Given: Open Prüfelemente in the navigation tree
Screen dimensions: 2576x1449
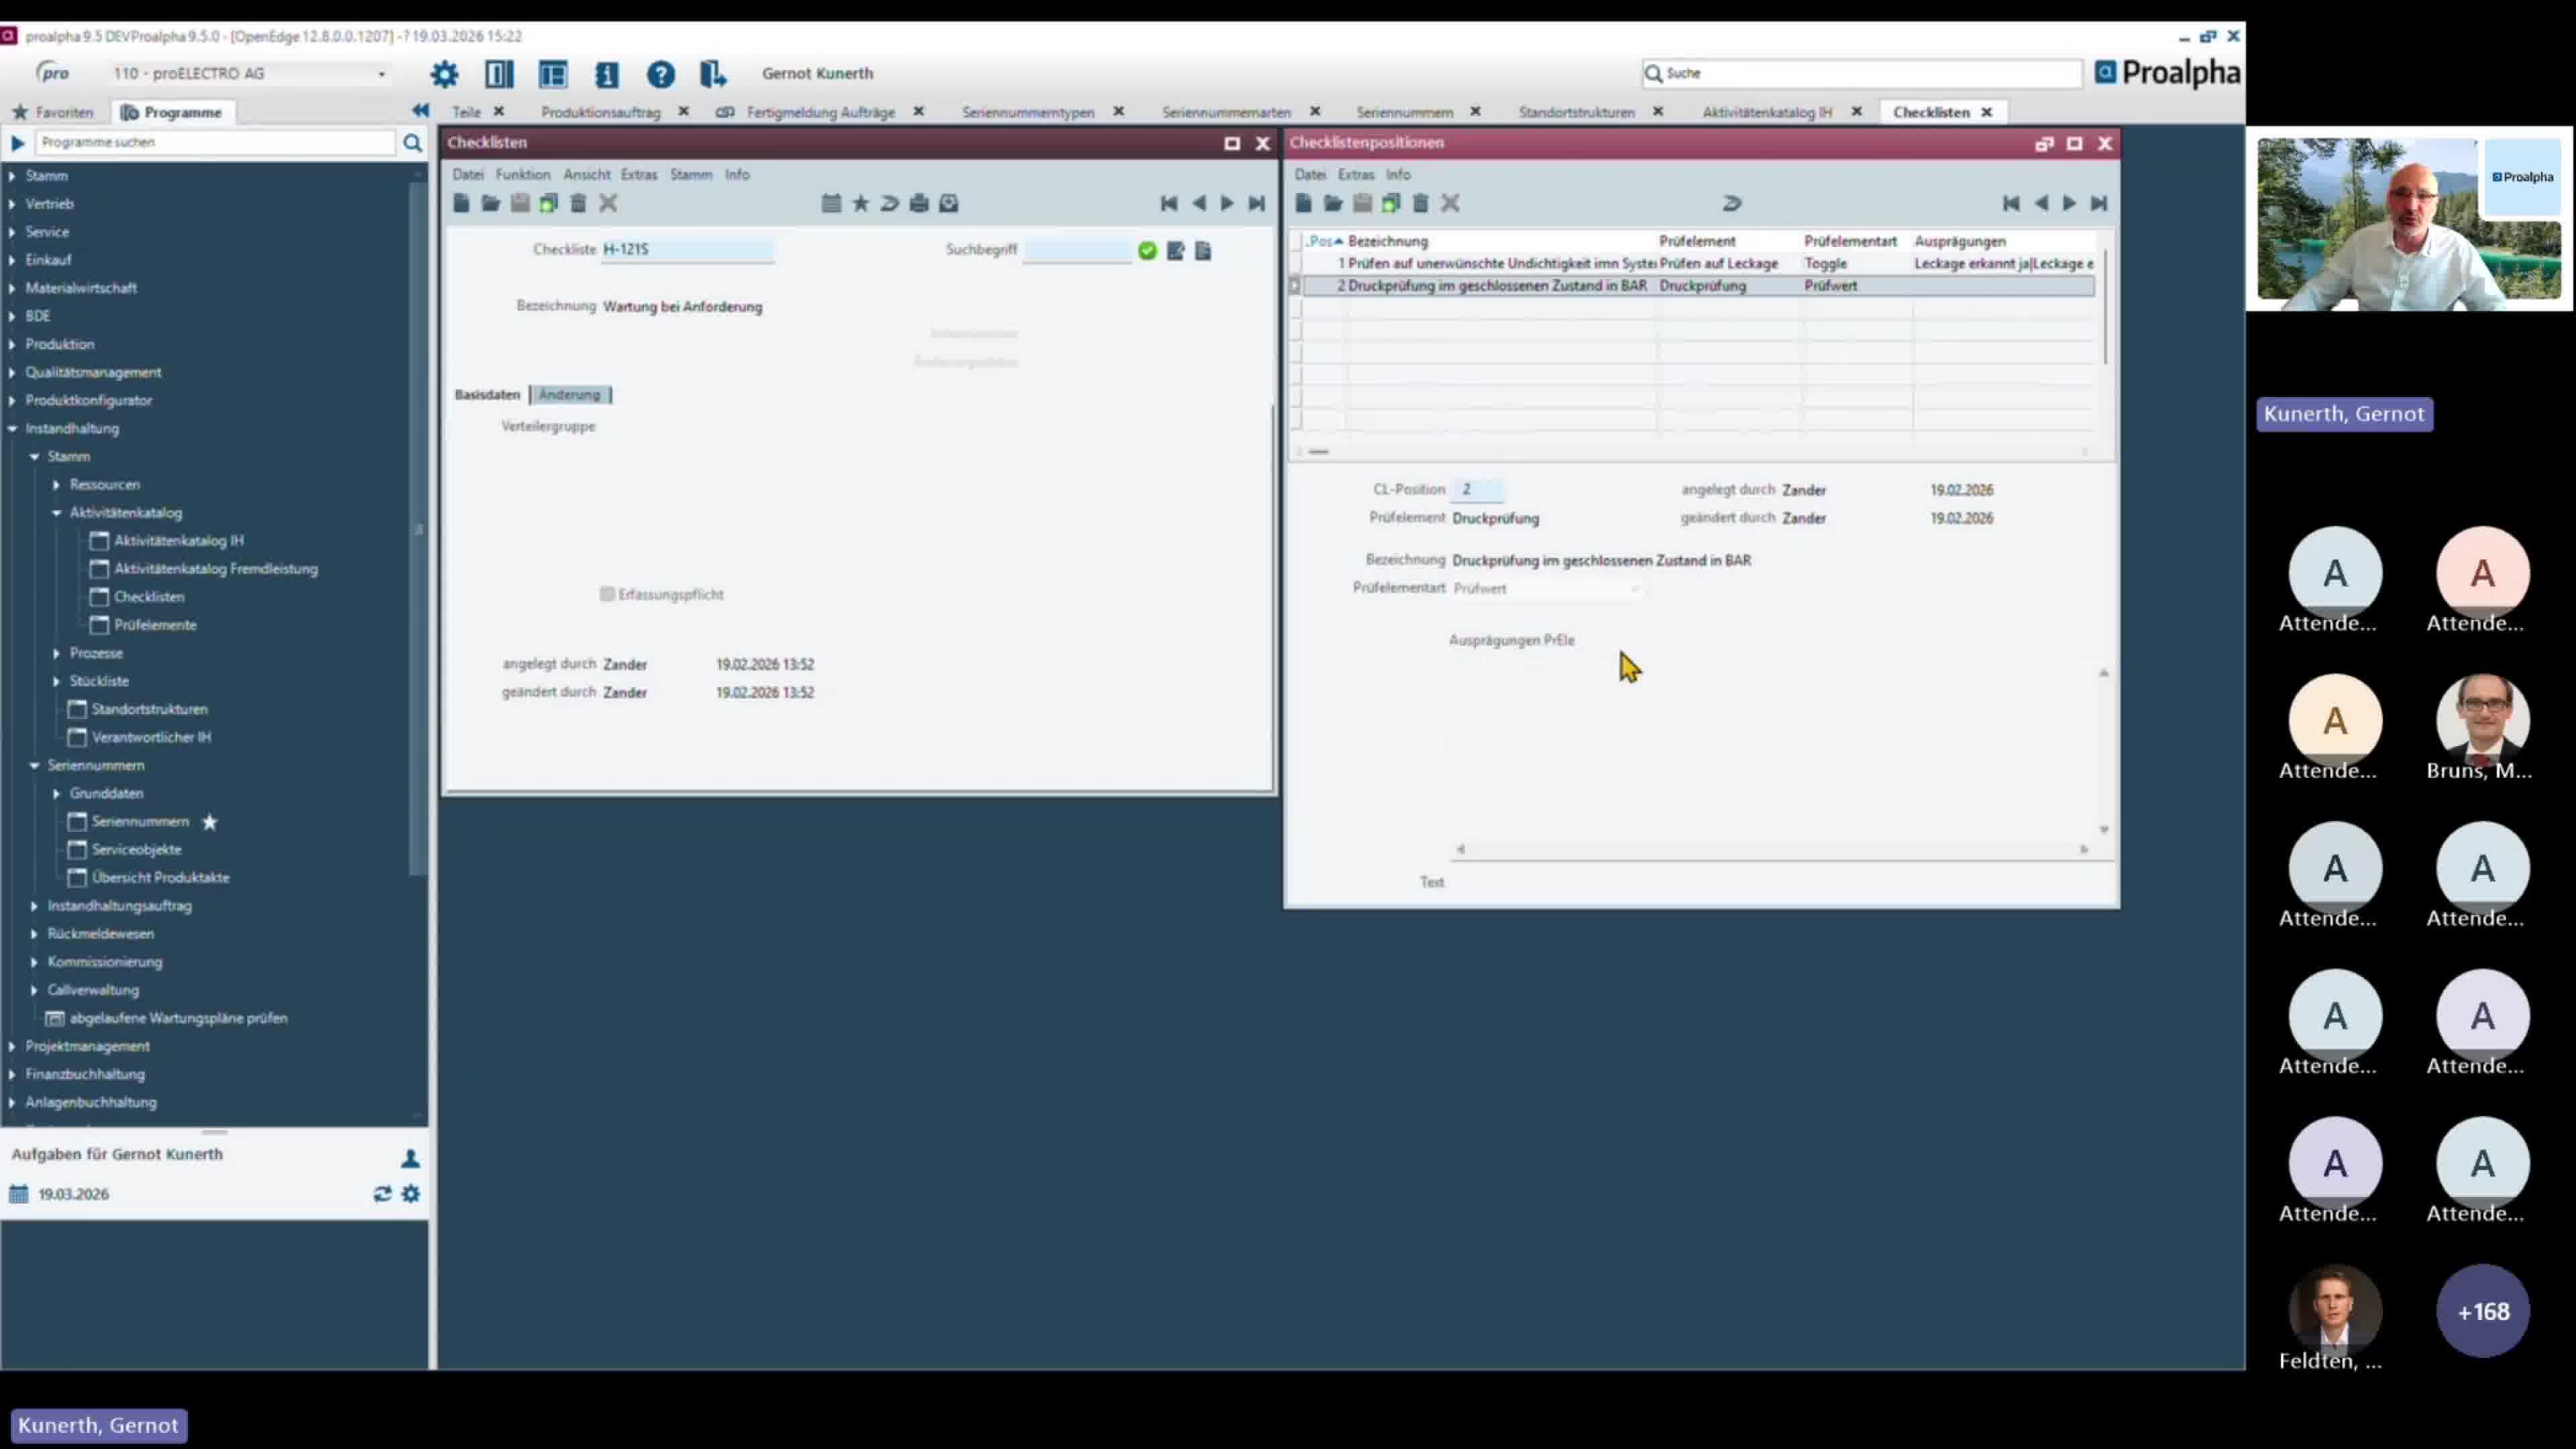Looking at the screenshot, I should tap(155, 625).
